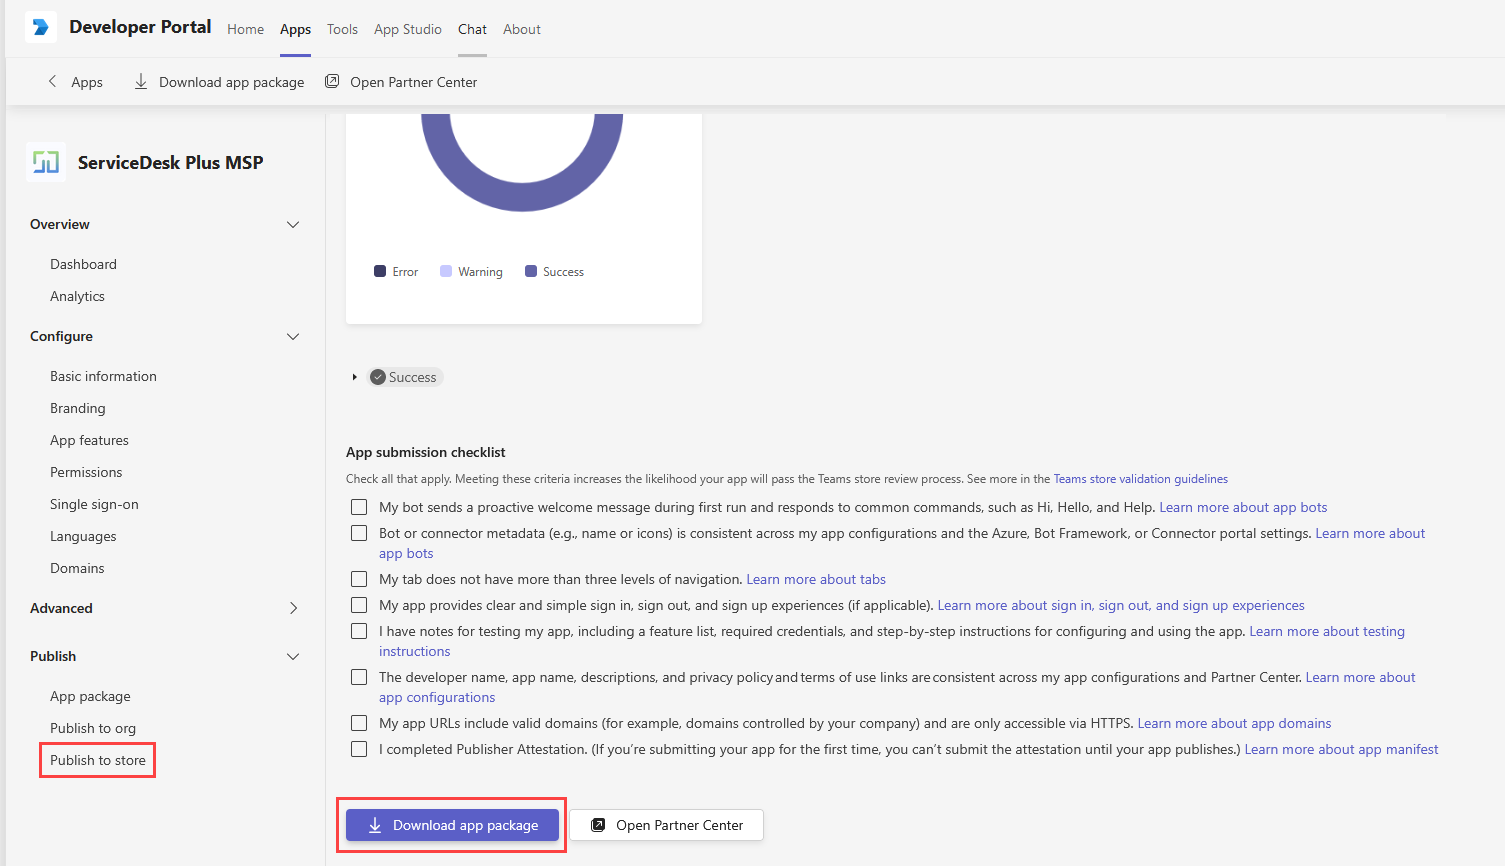Click the Open Partner Center button

666,824
